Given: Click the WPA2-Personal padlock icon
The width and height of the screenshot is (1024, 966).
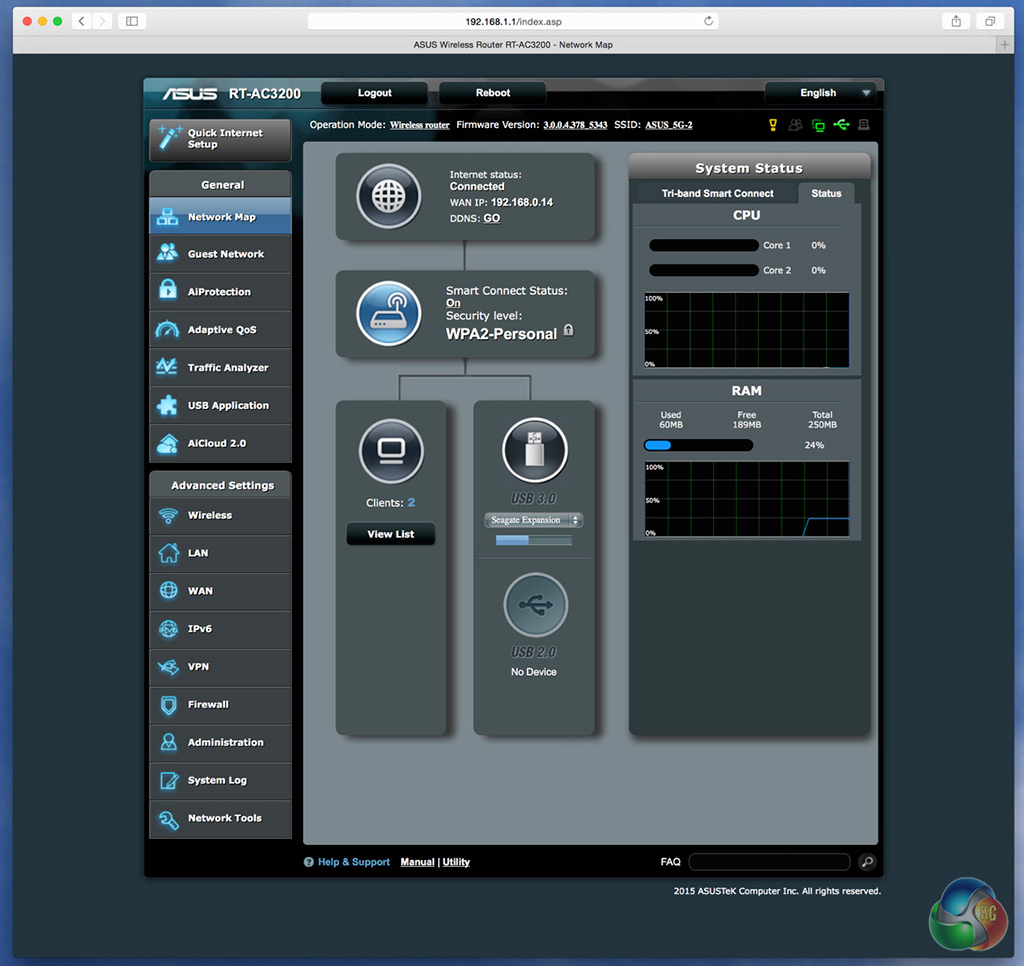Looking at the screenshot, I should pyautogui.click(x=569, y=330).
